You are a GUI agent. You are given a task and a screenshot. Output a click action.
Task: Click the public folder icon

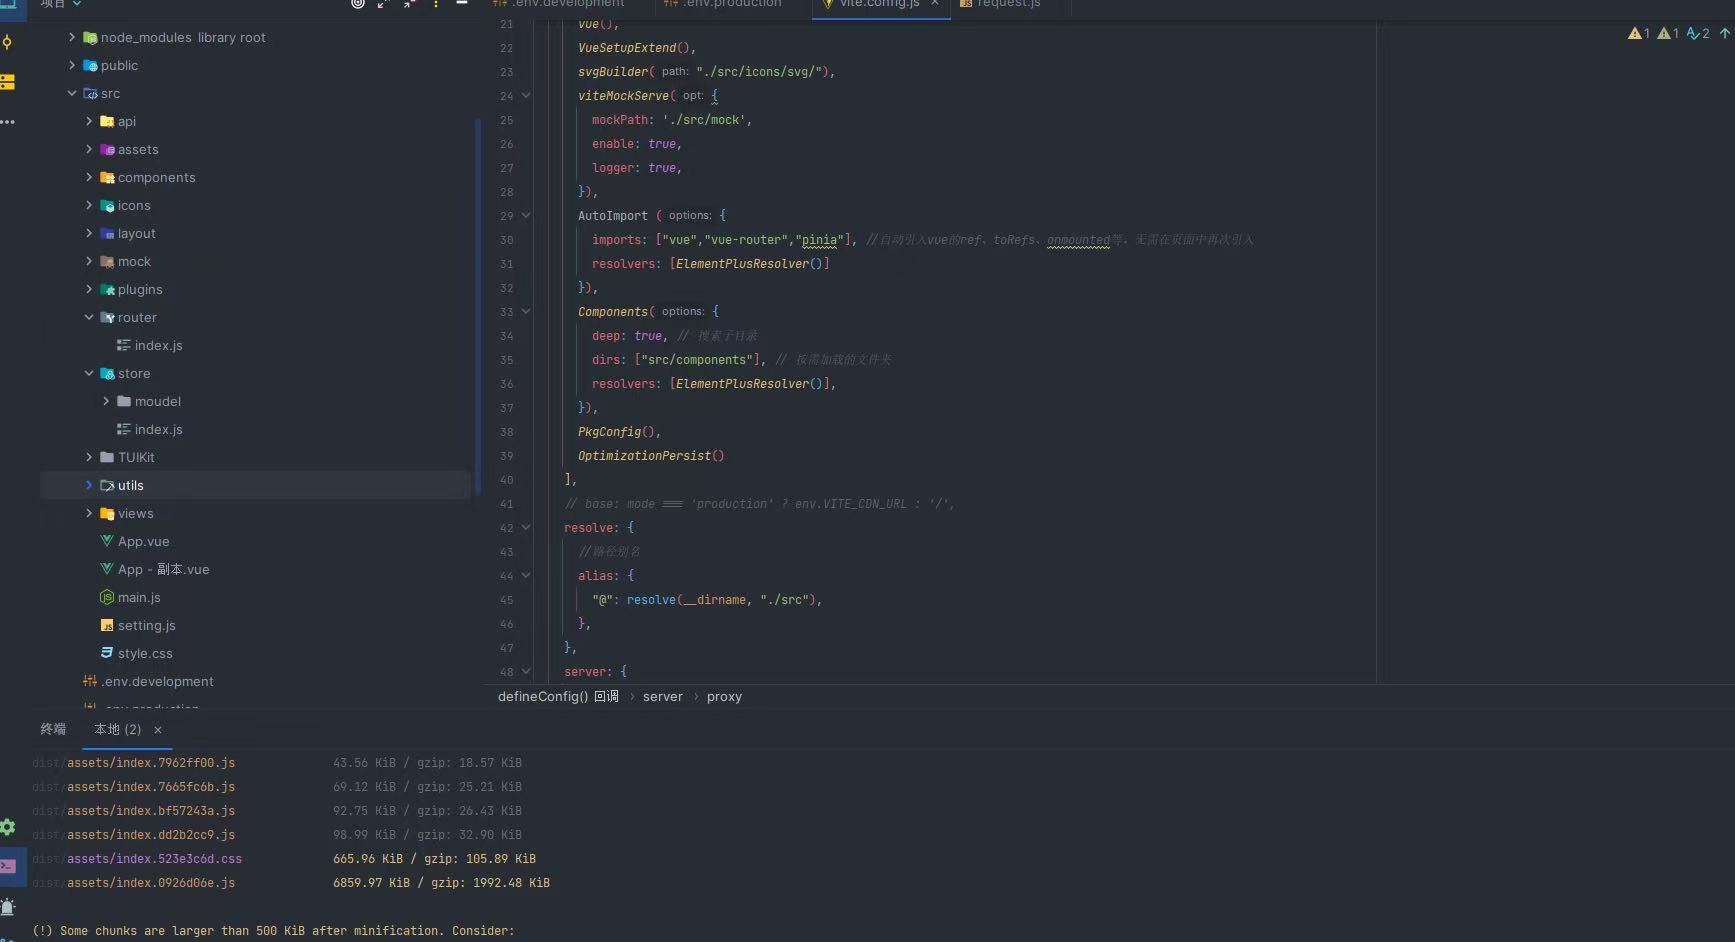(x=90, y=65)
